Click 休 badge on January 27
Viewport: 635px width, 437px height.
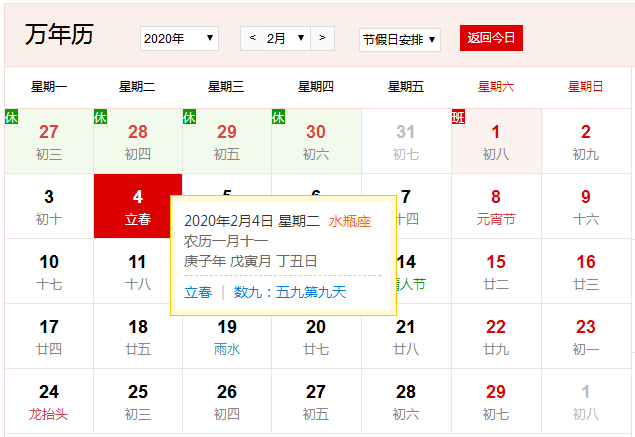click(11, 117)
